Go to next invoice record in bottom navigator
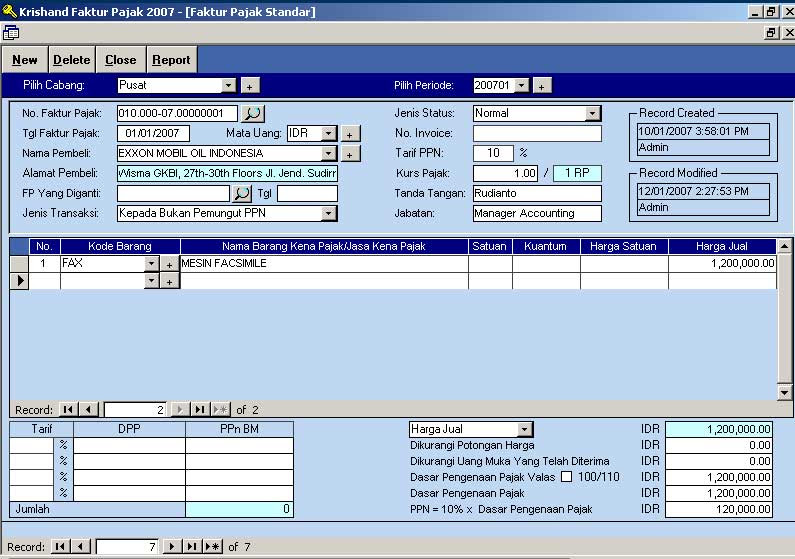The width and height of the screenshot is (795, 559). pyautogui.click(x=172, y=546)
